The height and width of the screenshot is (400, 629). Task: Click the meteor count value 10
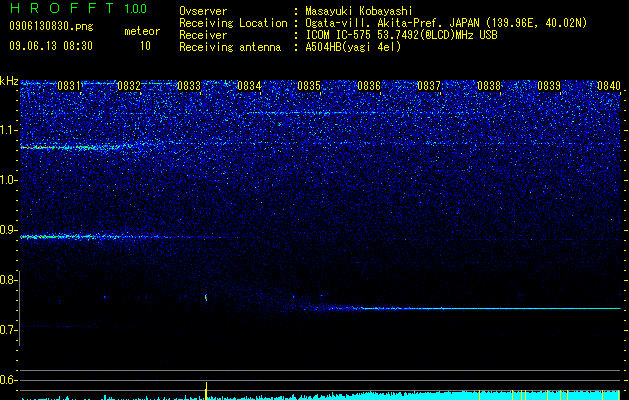coord(145,46)
